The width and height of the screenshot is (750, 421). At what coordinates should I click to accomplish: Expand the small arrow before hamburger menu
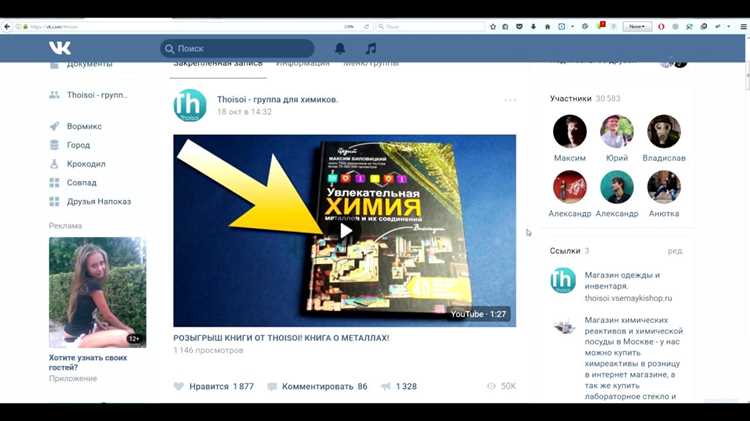tap(728, 27)
